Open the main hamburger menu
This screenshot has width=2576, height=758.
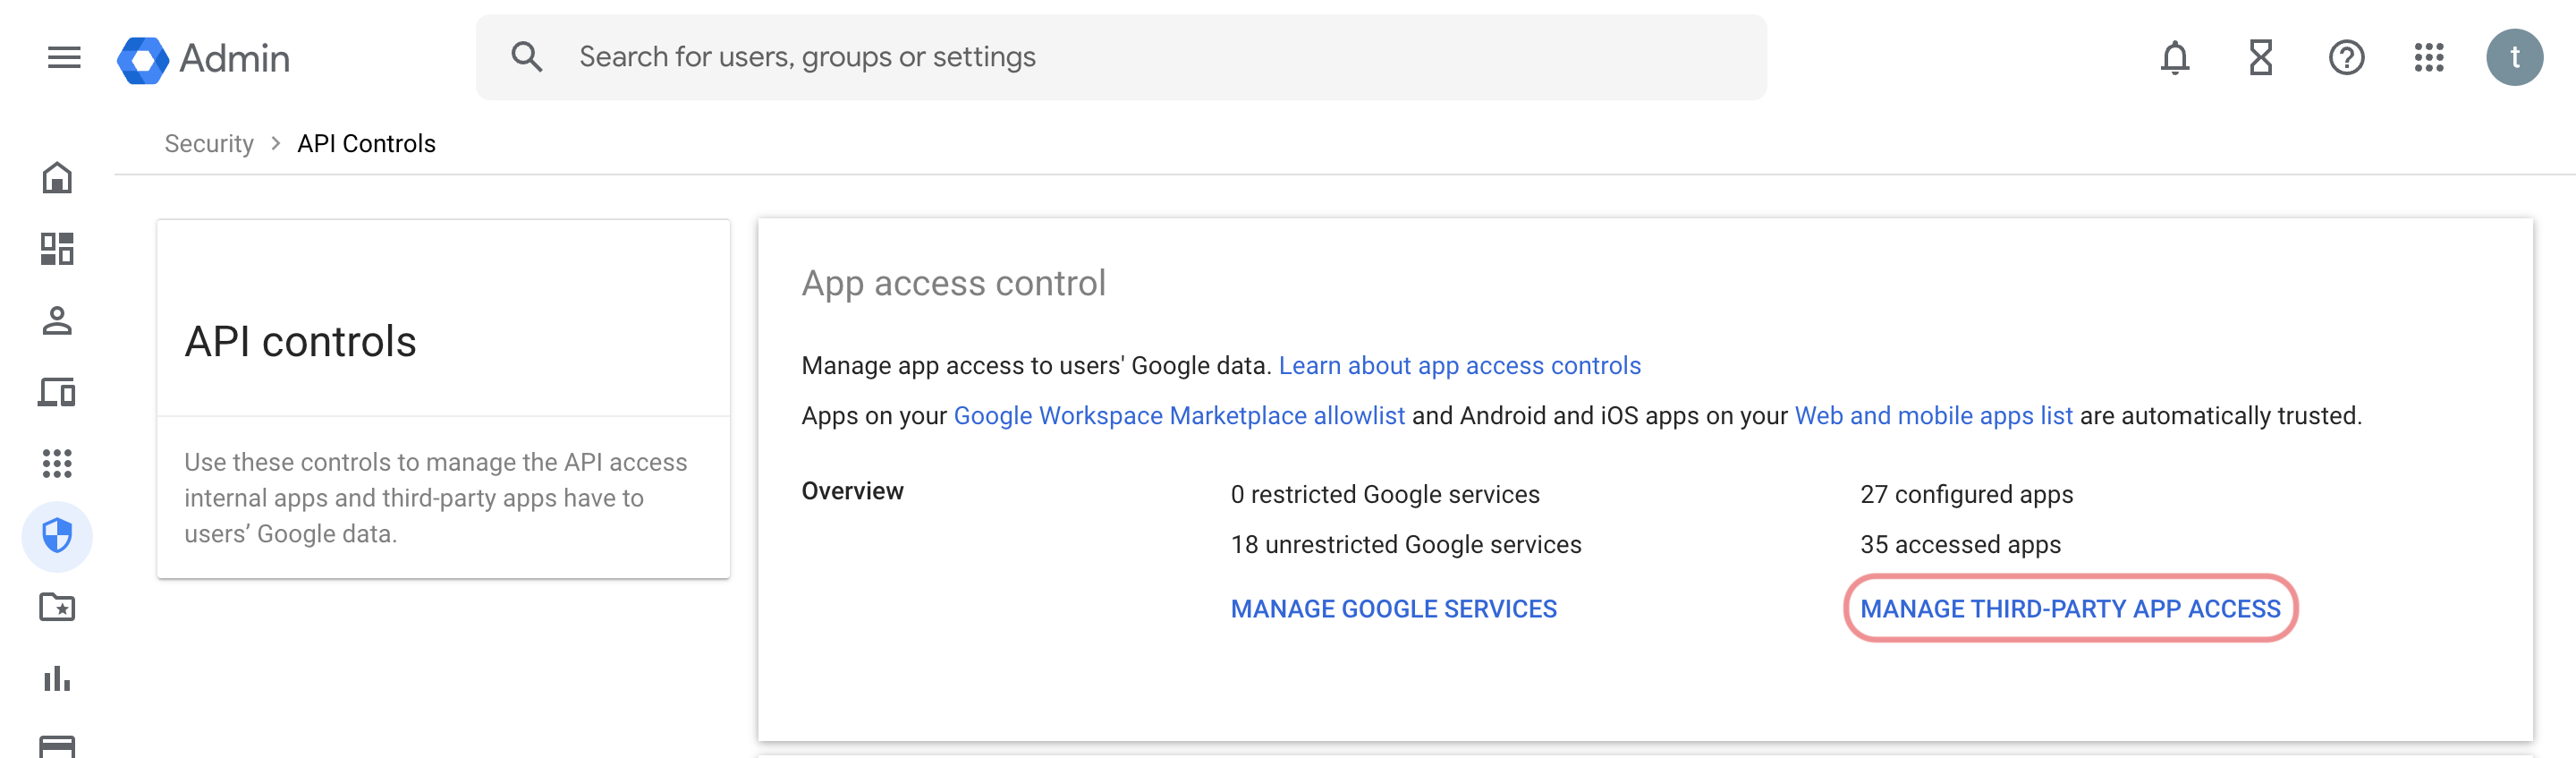[64, 58]
